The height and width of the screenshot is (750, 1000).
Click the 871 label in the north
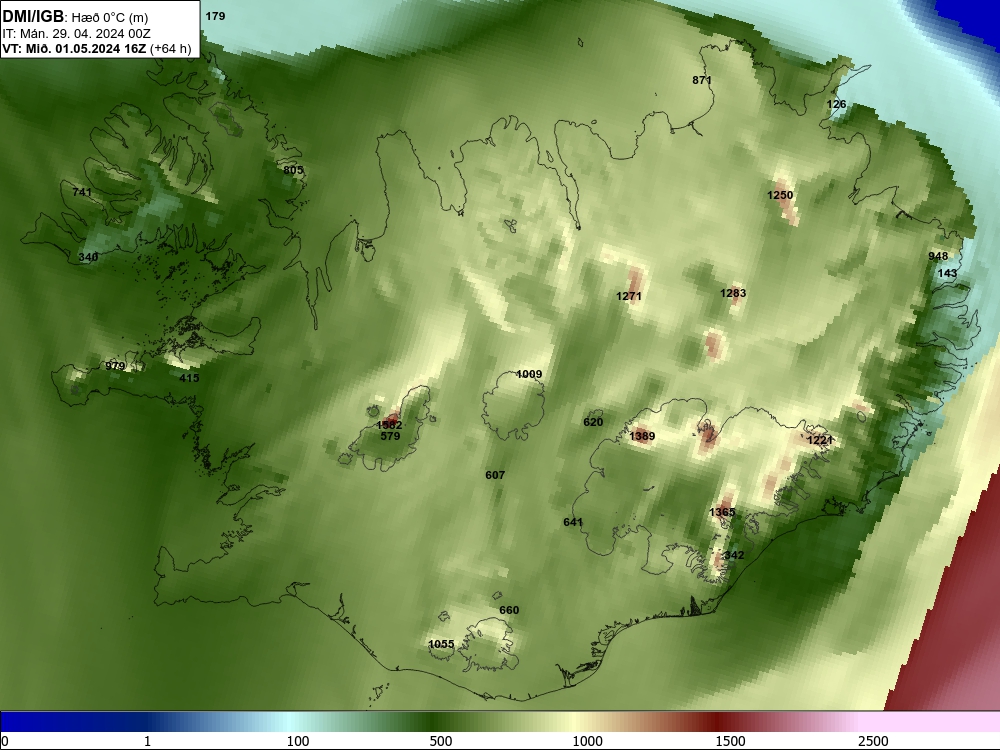(x=702, y=80)
